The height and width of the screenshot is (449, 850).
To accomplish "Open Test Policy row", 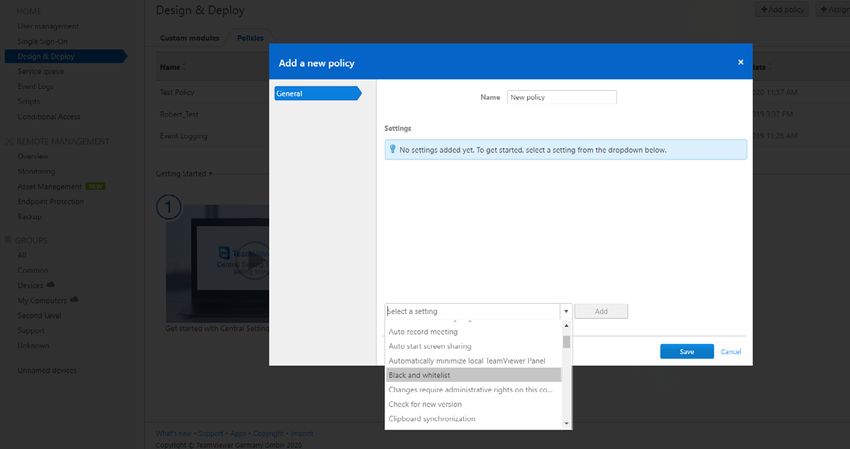I will click(177, 92).
